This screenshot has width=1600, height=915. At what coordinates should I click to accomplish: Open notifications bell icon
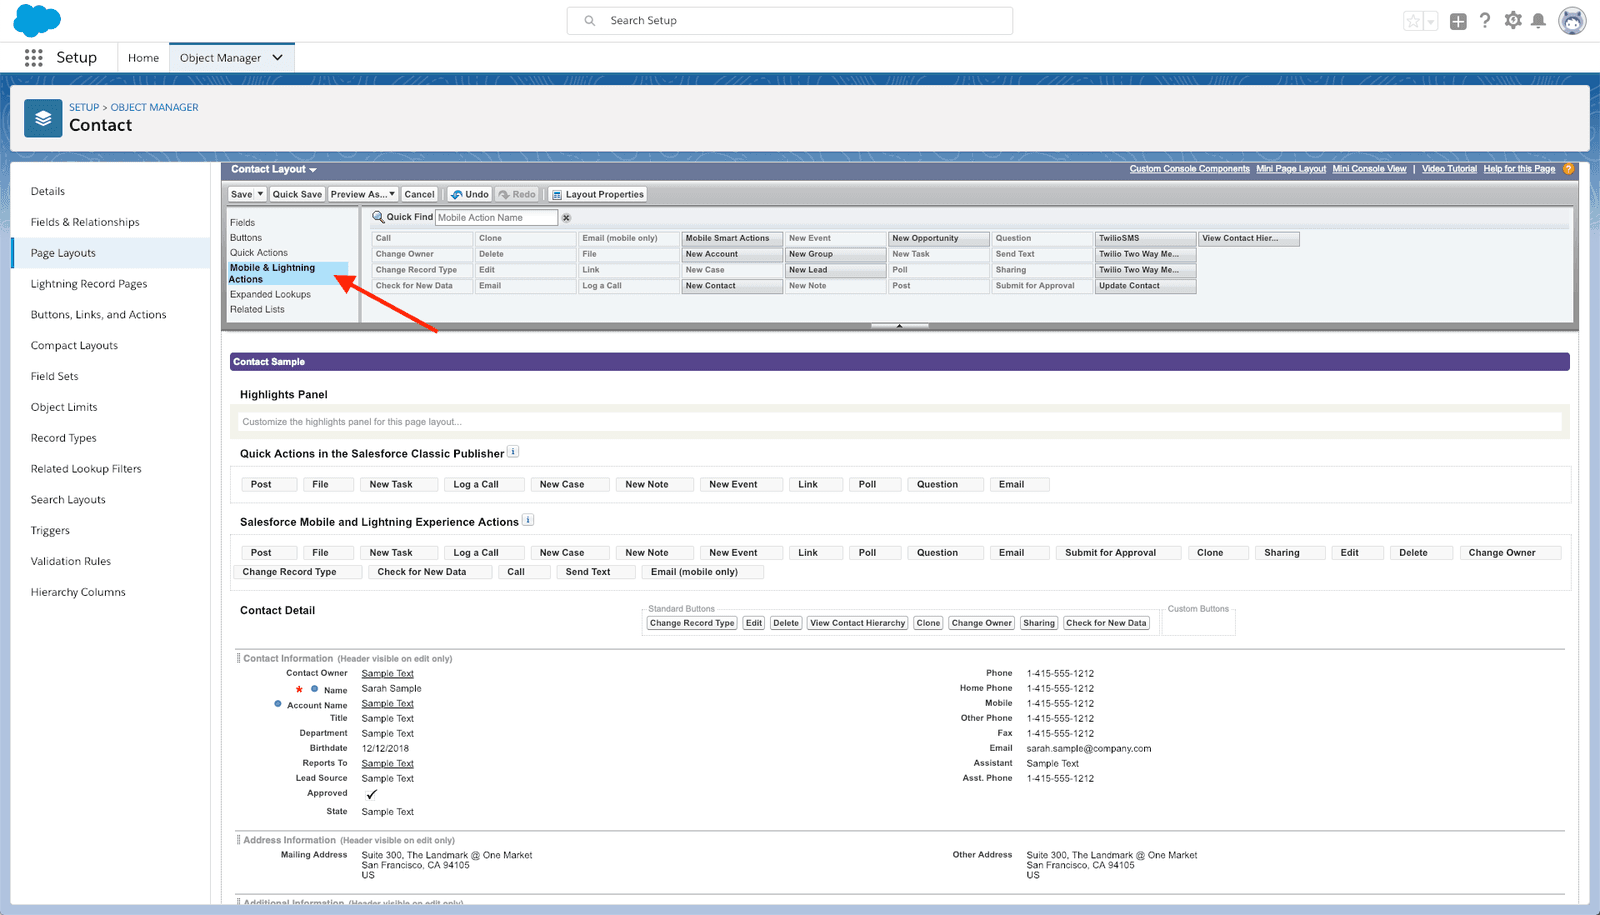1540,20
